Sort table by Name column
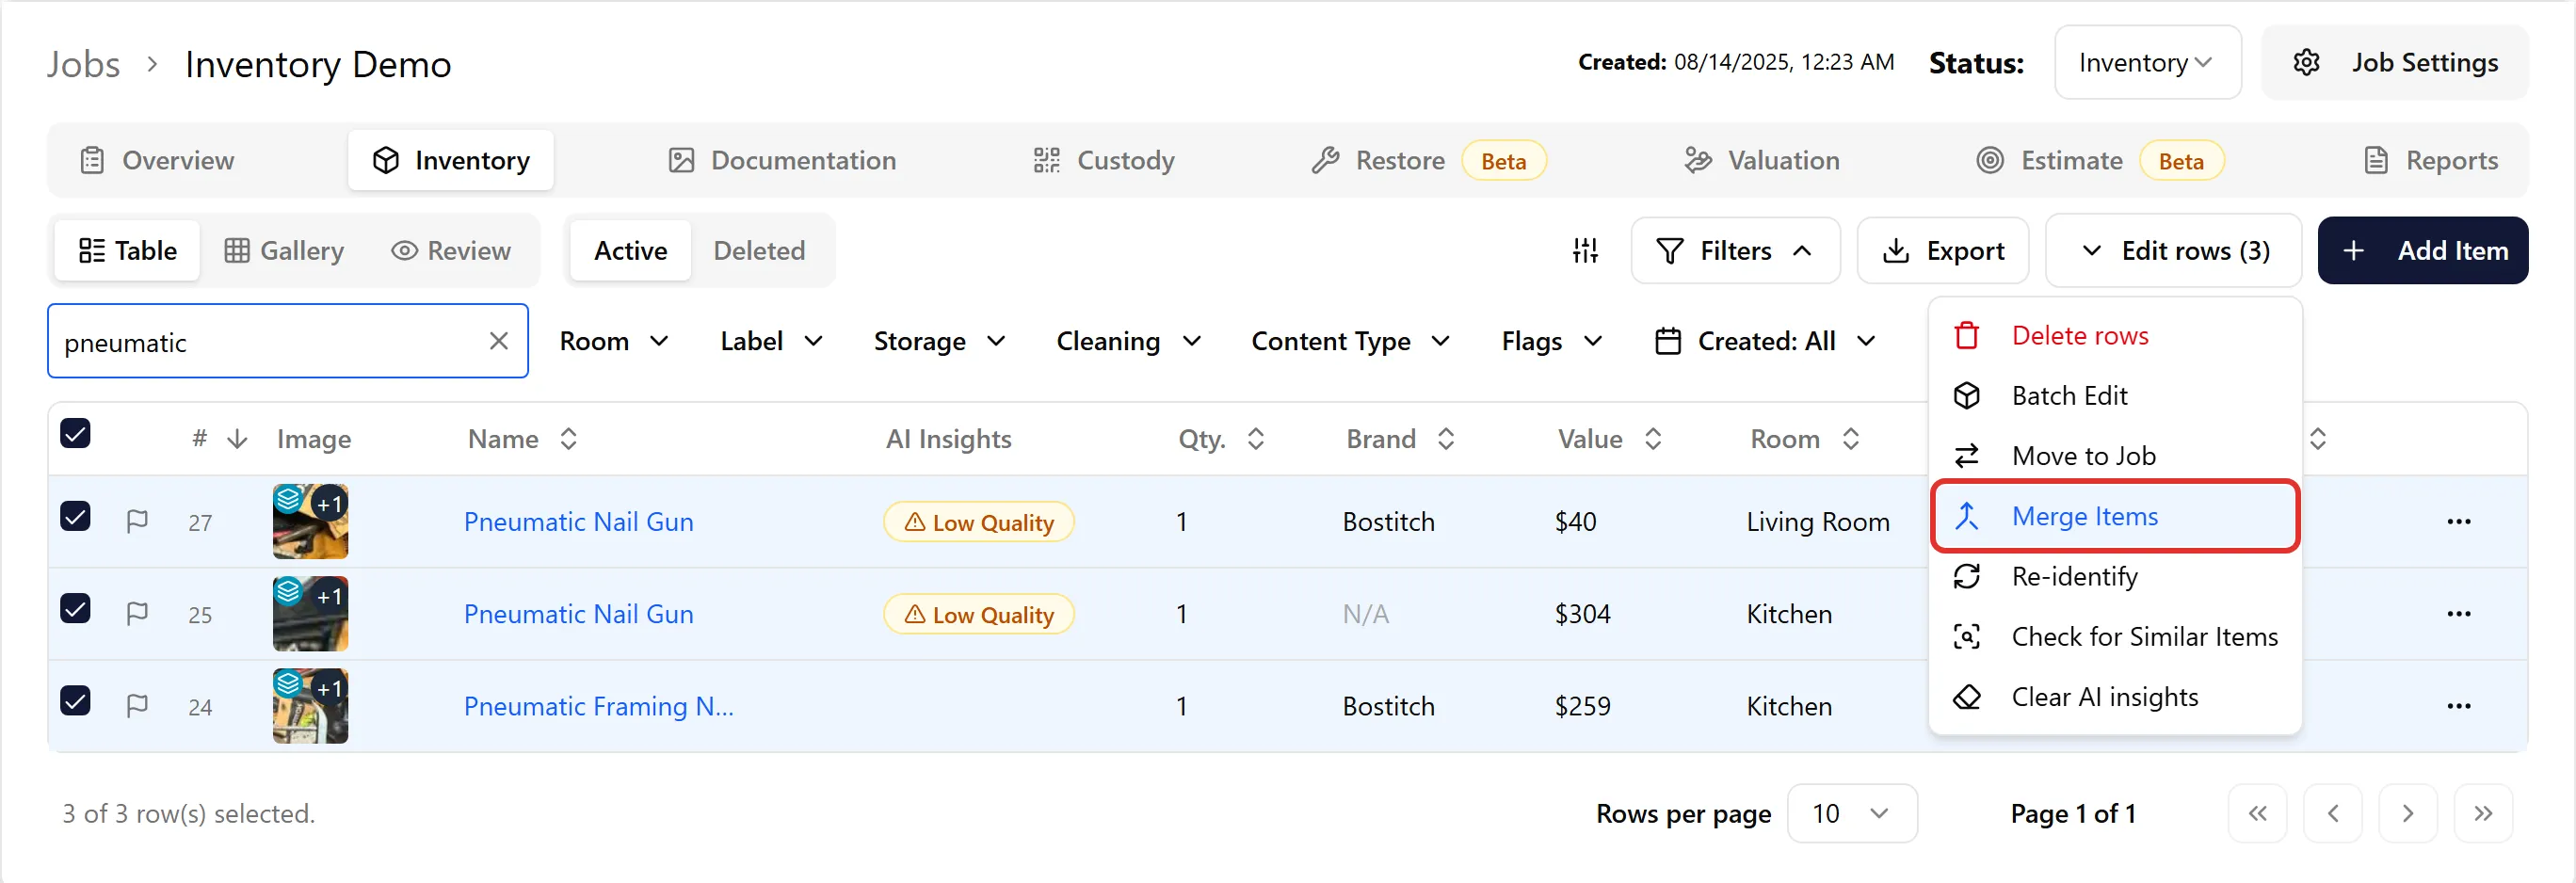 [x=569, y=439]
